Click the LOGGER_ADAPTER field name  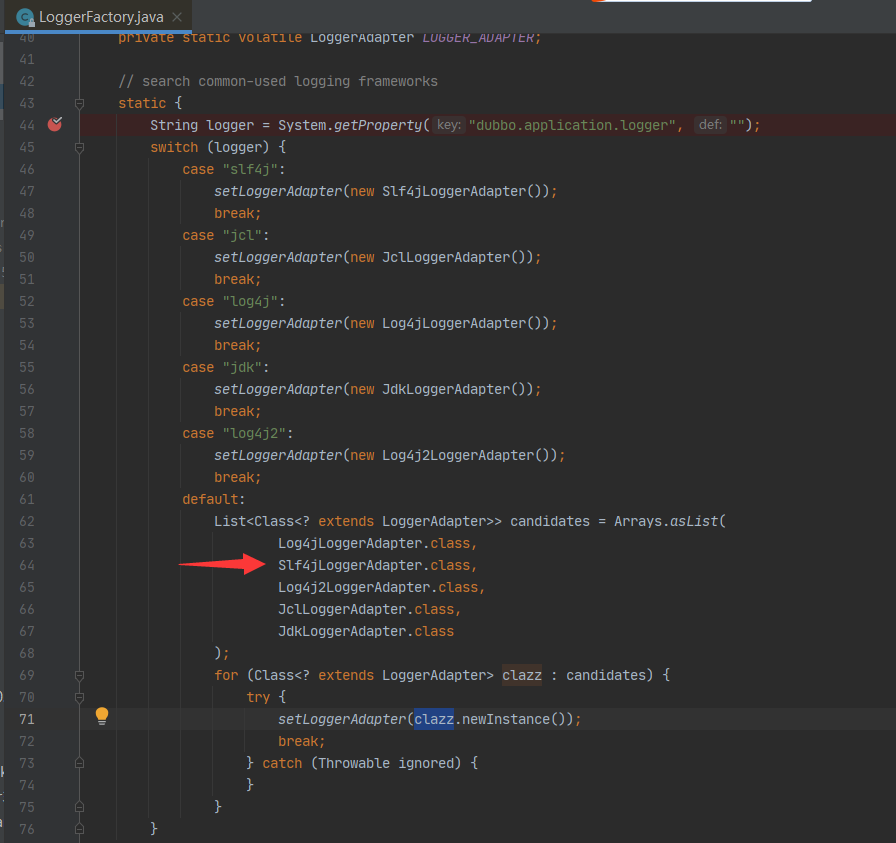[478, 38]
